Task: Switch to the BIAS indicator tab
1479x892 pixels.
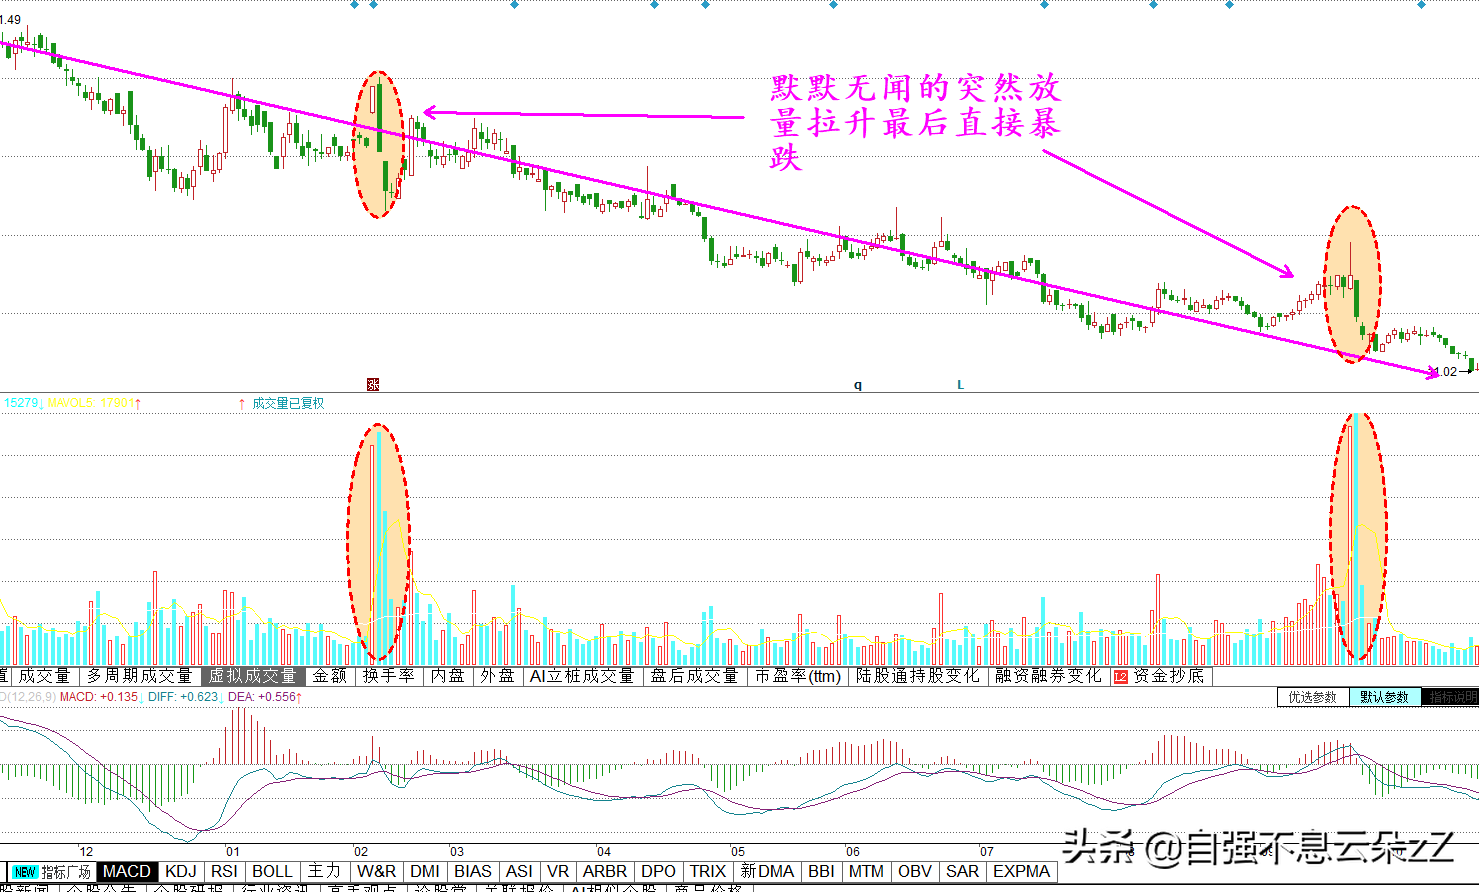Action: 473,872
